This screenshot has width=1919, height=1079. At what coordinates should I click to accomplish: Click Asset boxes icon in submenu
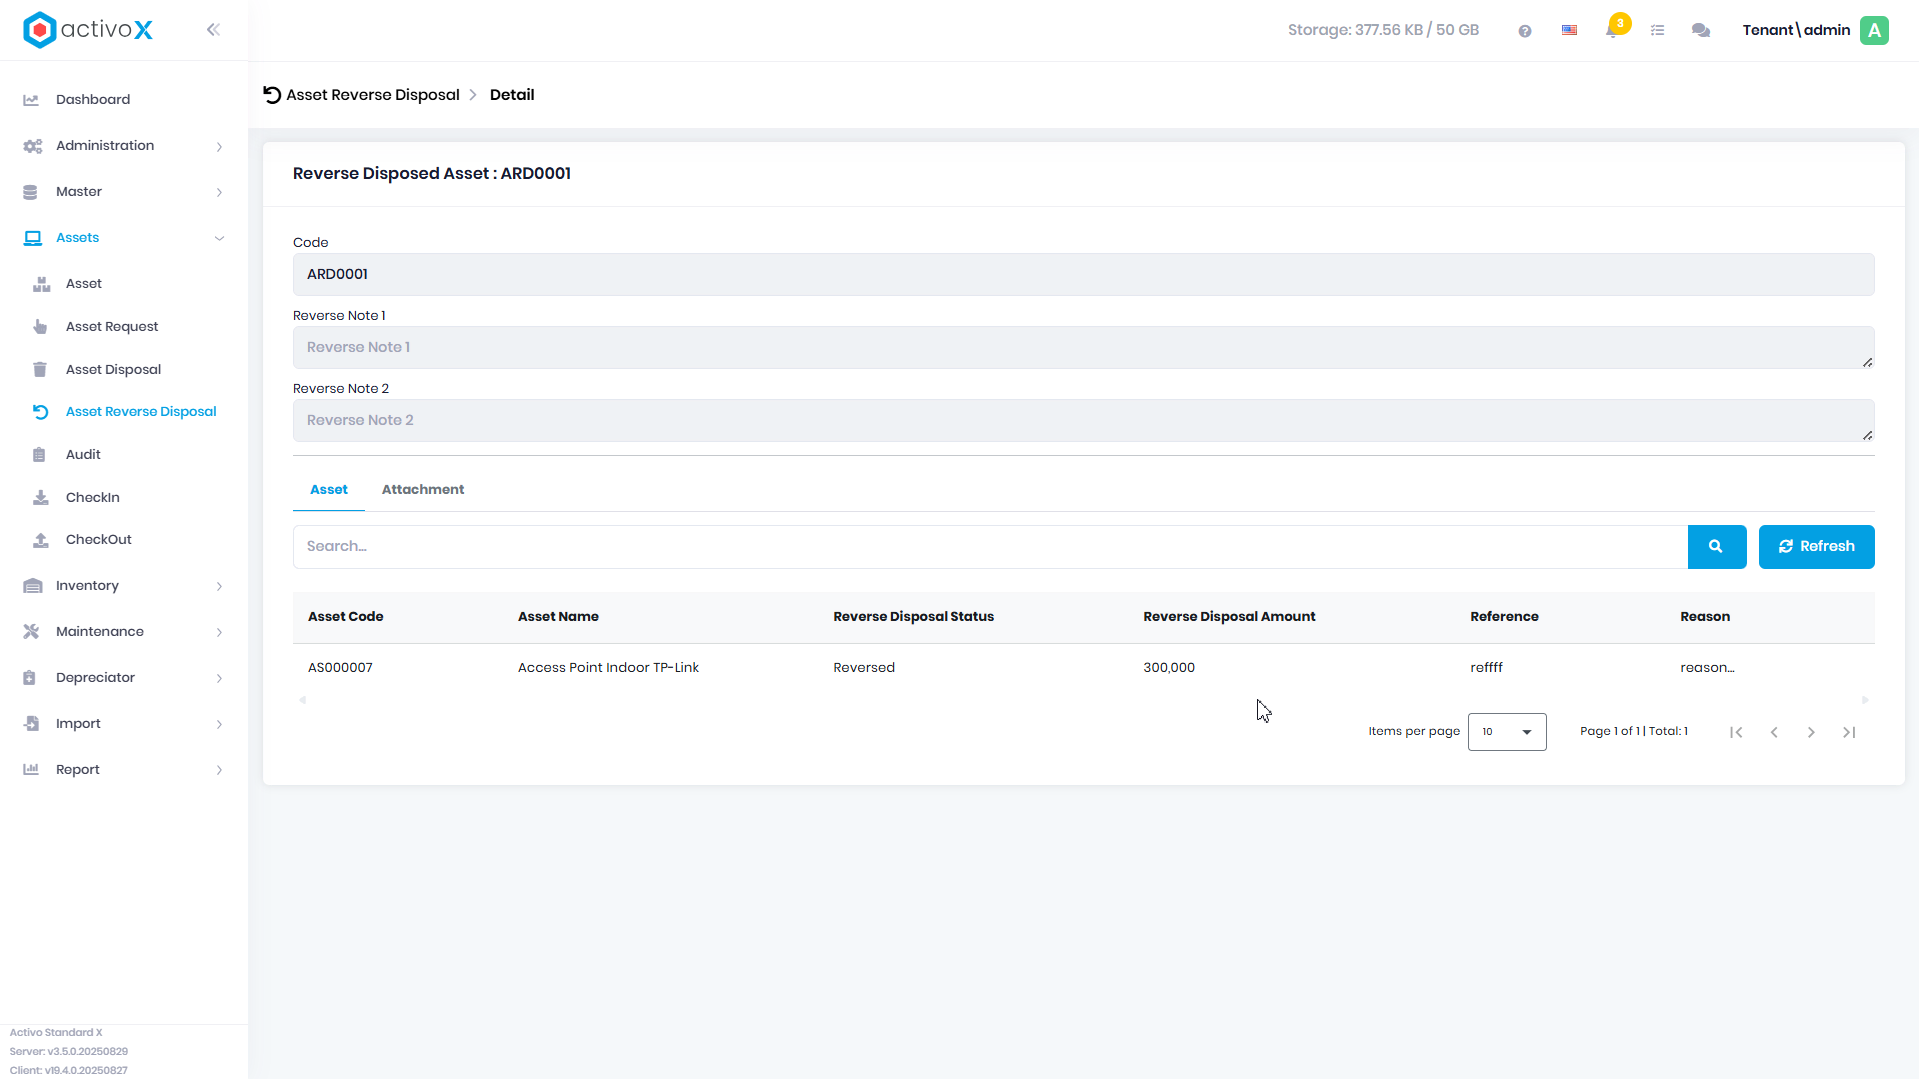tap(41, 284)
